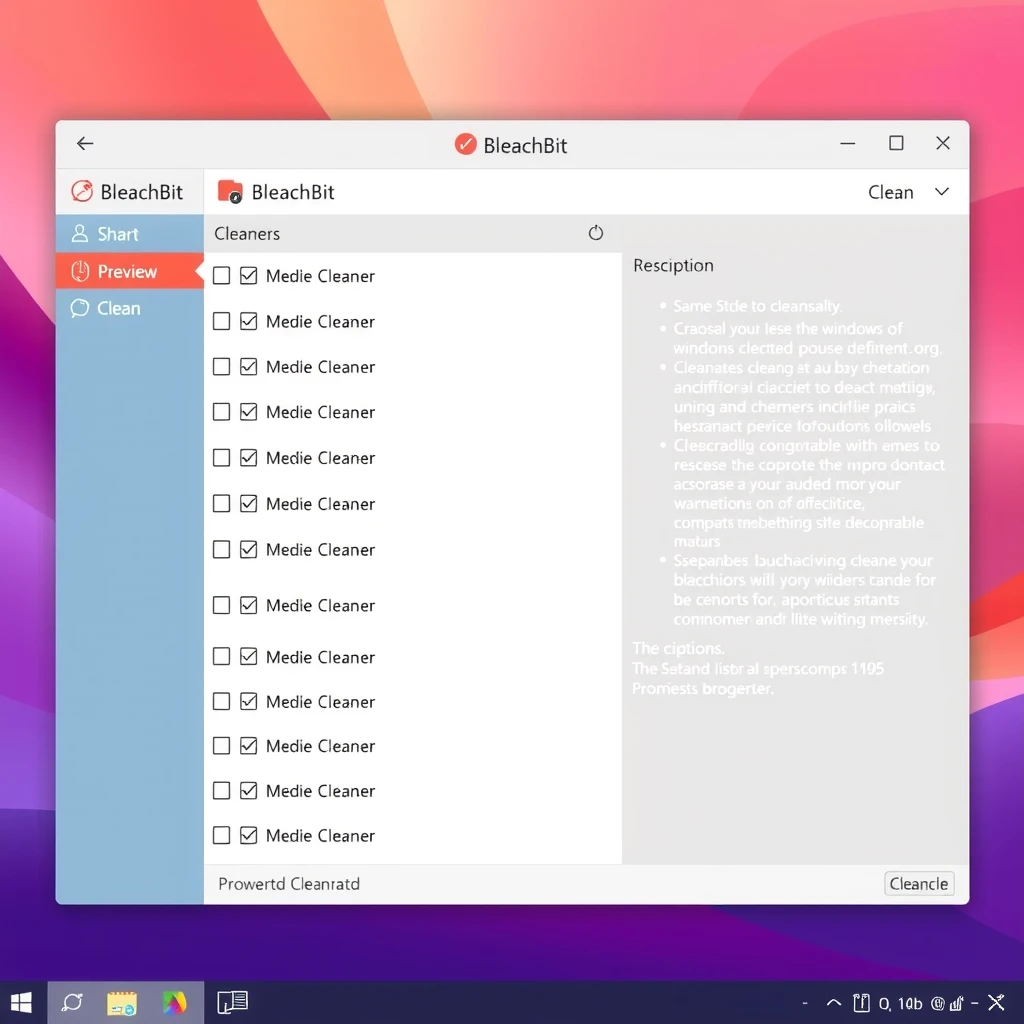Click the BleachBit title bar text
This screenshot has width=1024, height=1024.
(x=525, y=145)
